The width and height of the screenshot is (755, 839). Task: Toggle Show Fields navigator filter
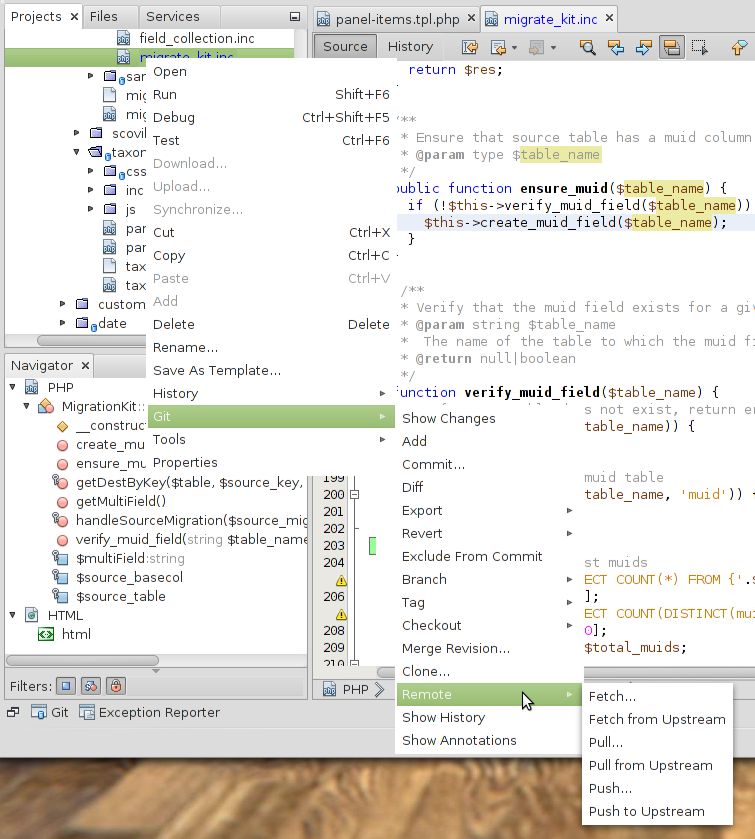(66, 686)
